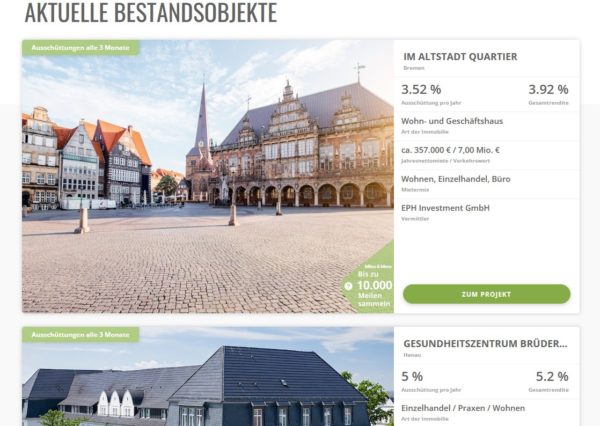Open the Im Altstadt Quartier project via ZUM PROJEKT
This screenshot has width=600, height=426.
(x=486, y=294)
